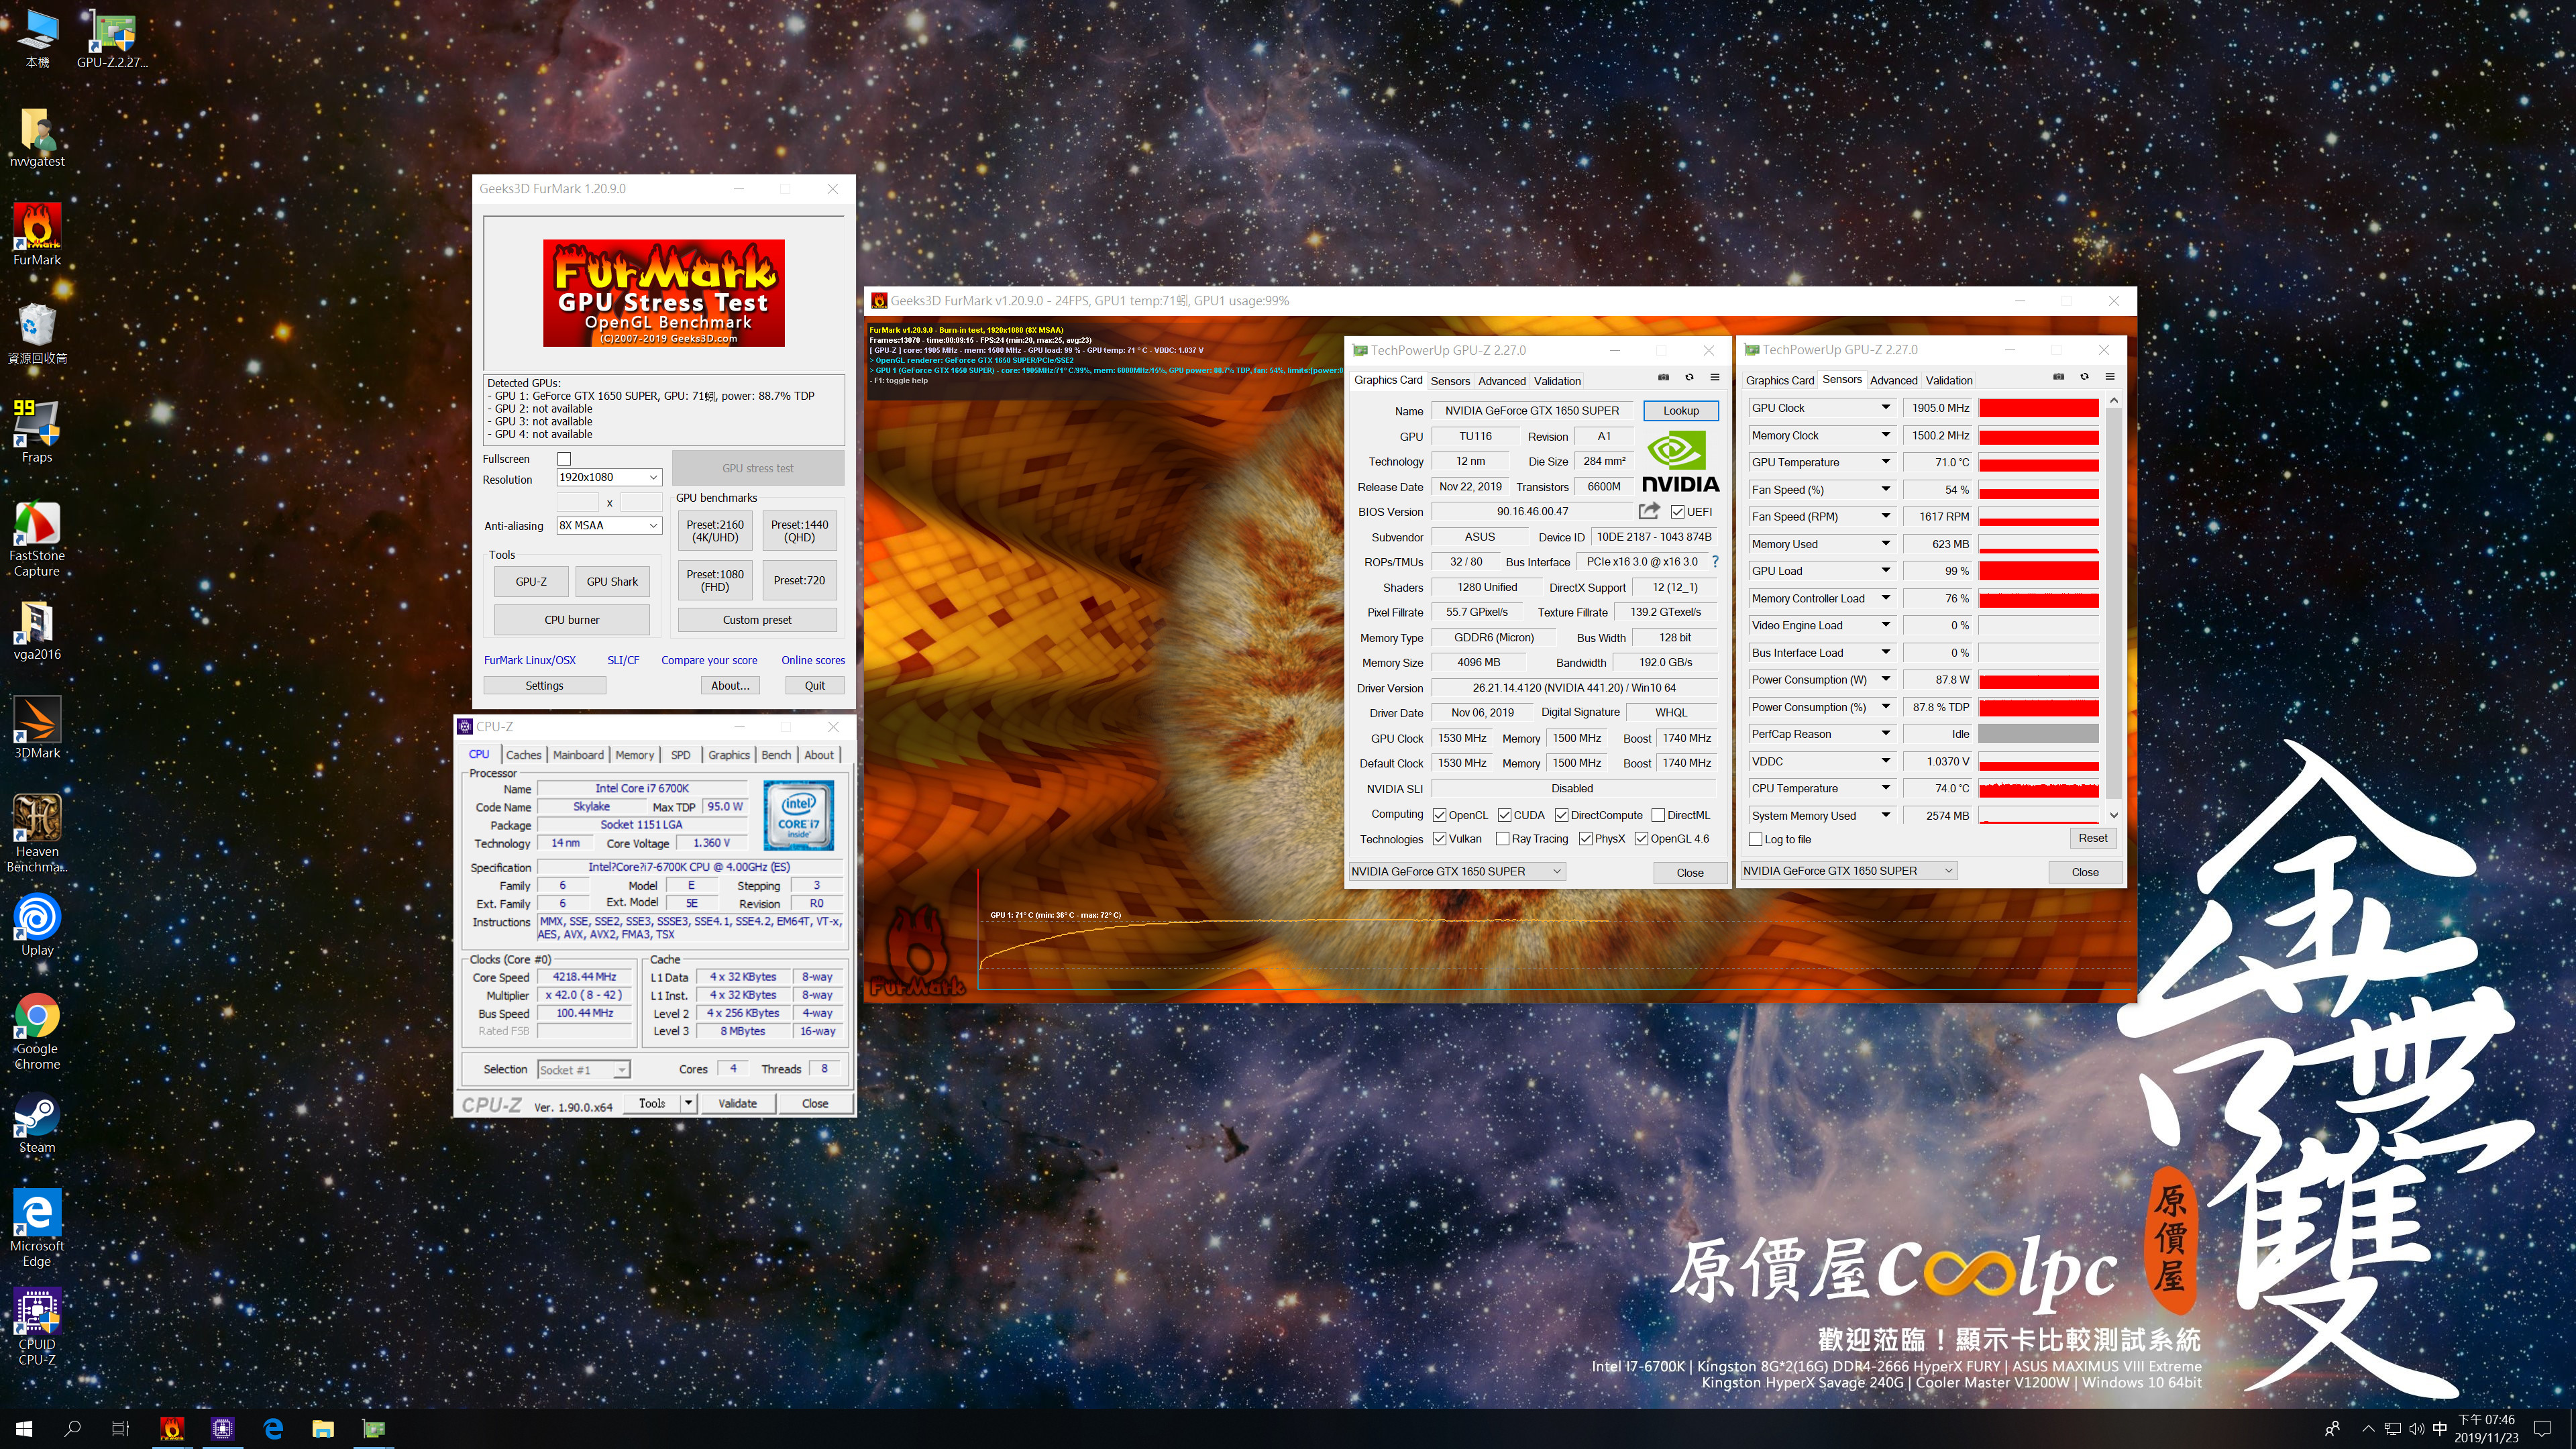Image resolution: width=2576 pixels, height=1449 pixels.
Task: Switch to Advanced tab in GPU-Z Graphics Card window
Action: tap(1502, 381)
